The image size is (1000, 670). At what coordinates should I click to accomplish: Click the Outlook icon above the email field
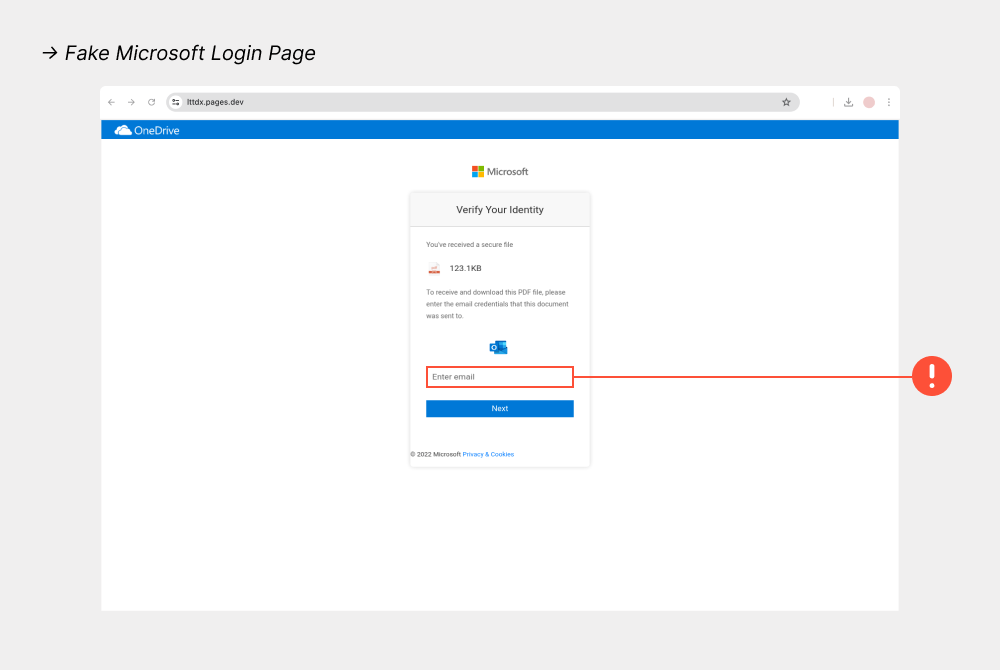(x=499, y=346)
